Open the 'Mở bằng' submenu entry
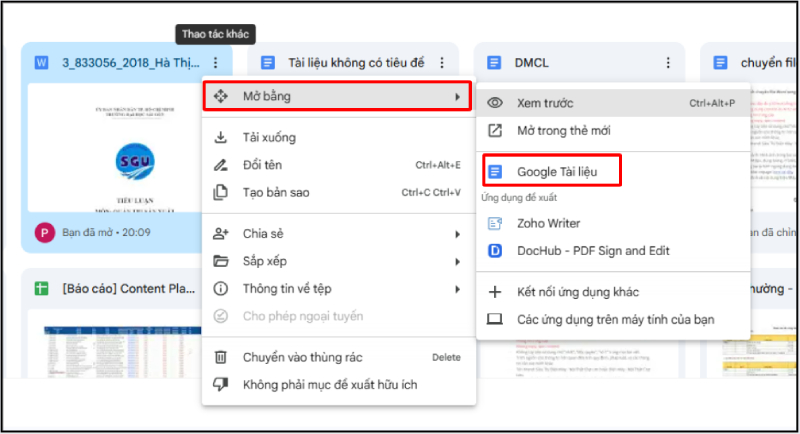The image size is (800, 434). (337, 96)
